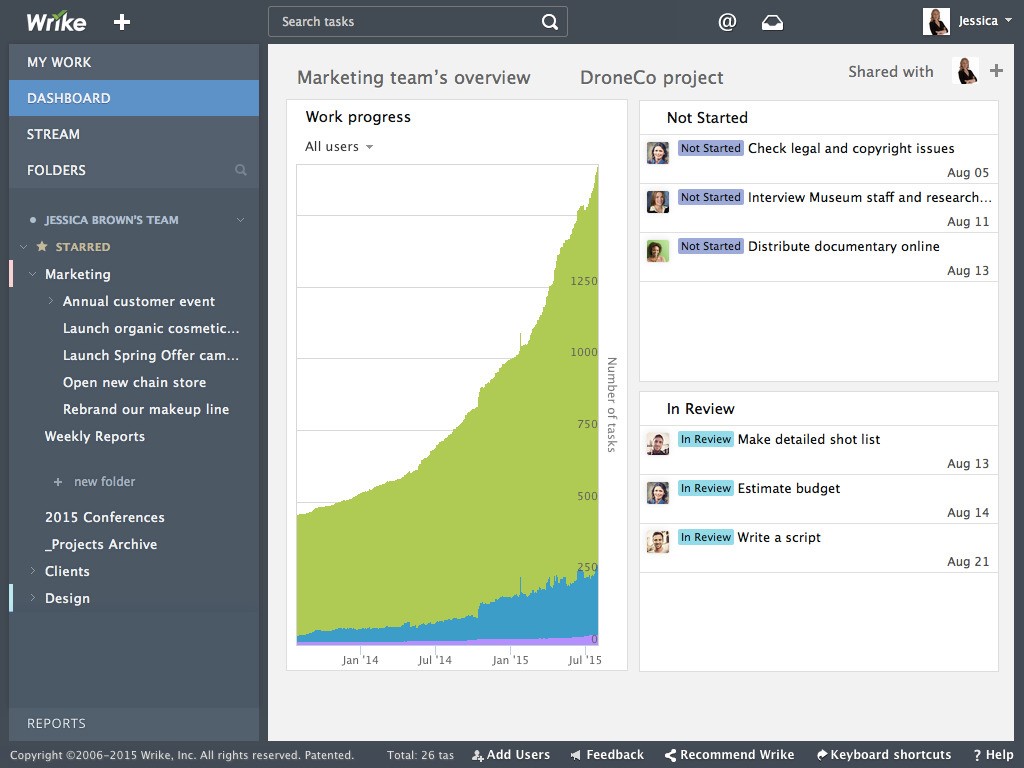Open the All users filter dropdown
The width and height of the screenshot is (1024, 768).
click(339, 147)
